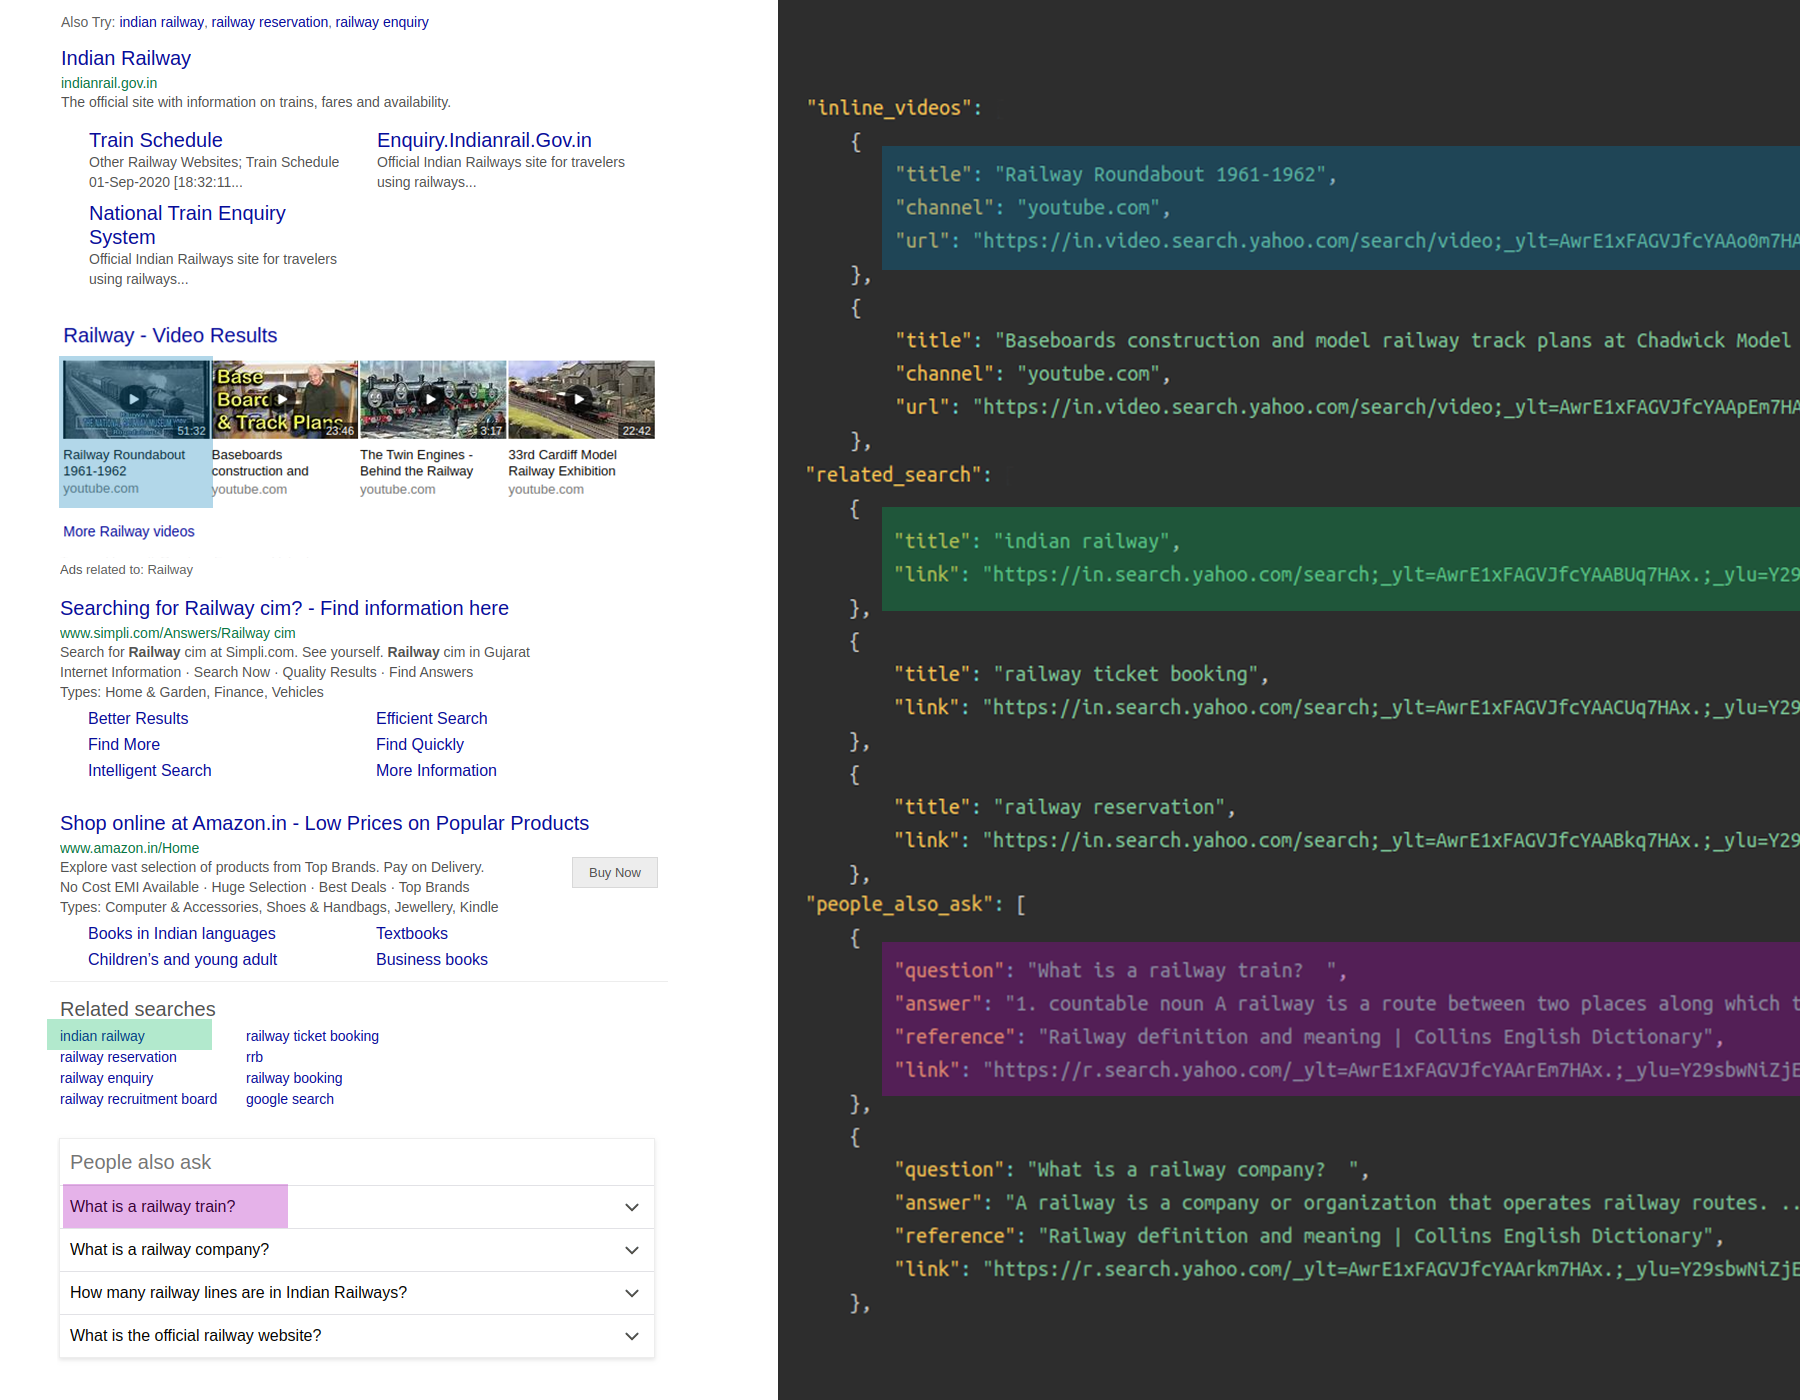Expand 'How many railway lines' question chevron
Image resolution: width=1800 pixels, height=1400 pixels.
632,1293
